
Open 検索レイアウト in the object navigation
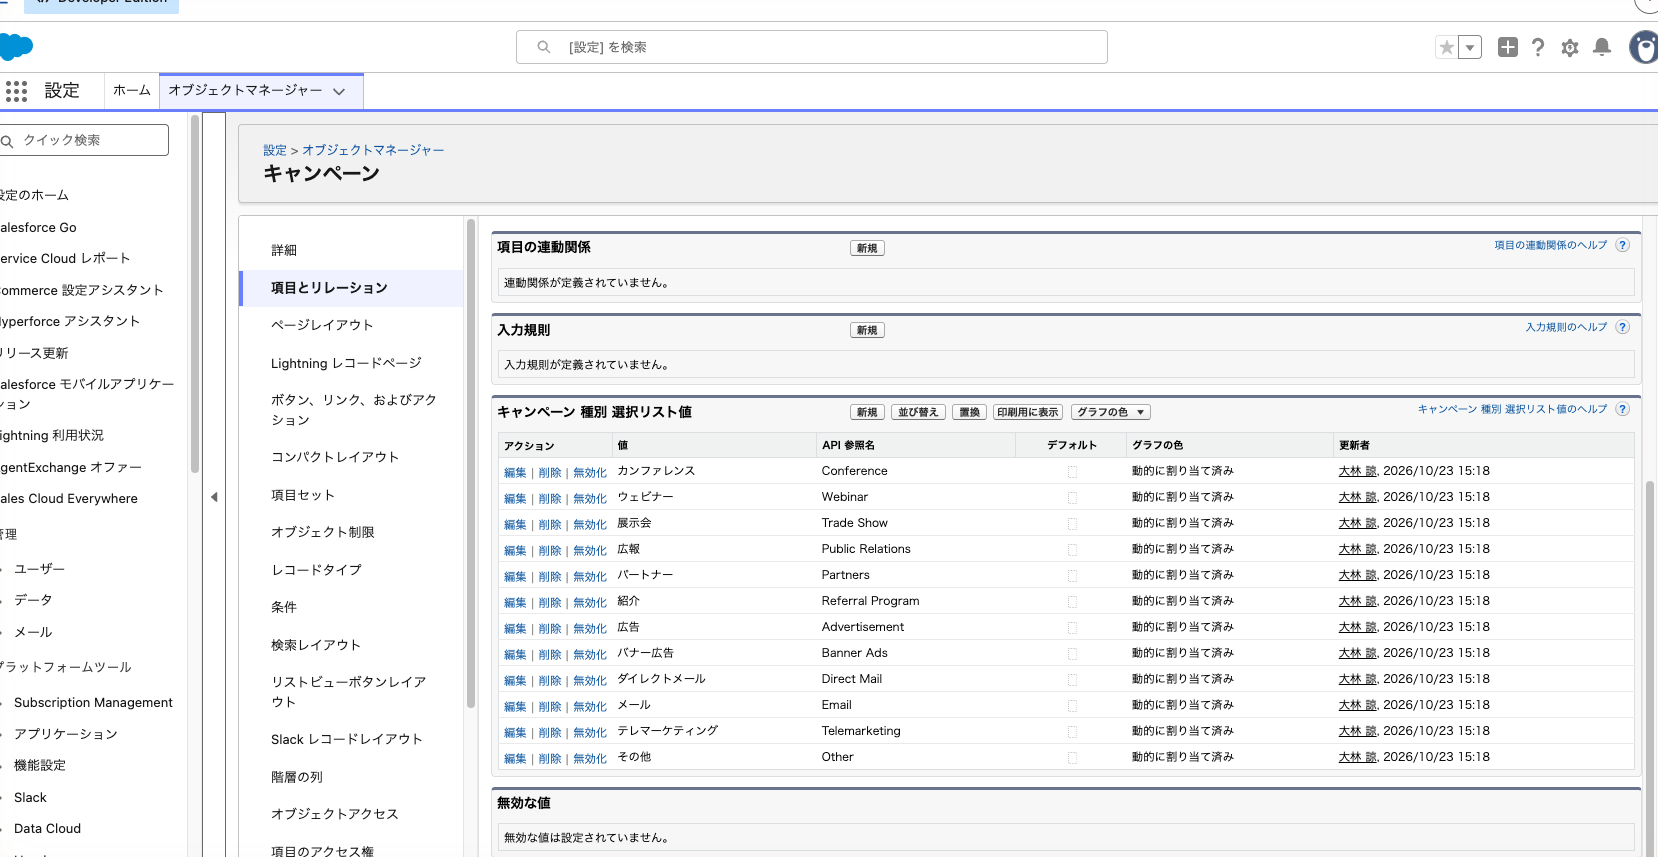[316, 645]
